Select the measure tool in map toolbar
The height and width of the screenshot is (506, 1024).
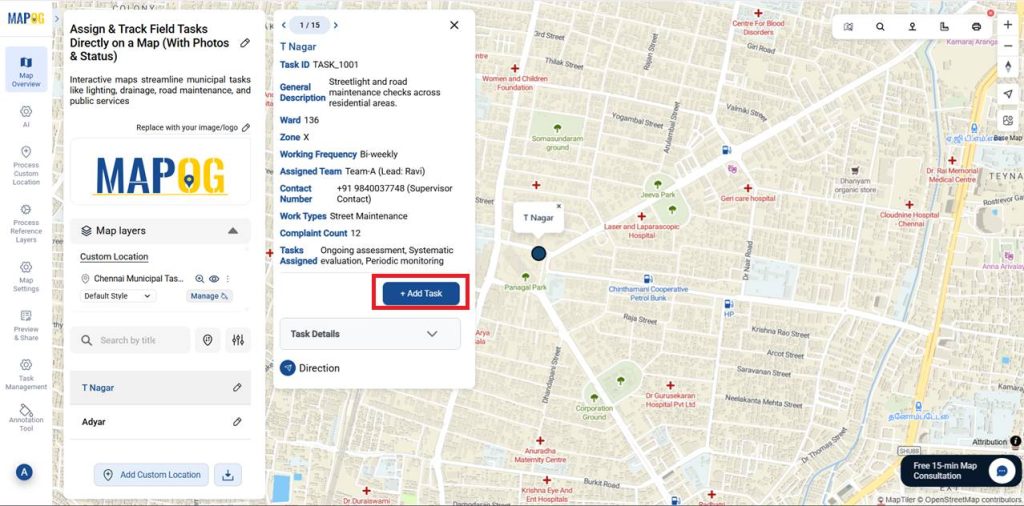944,27
